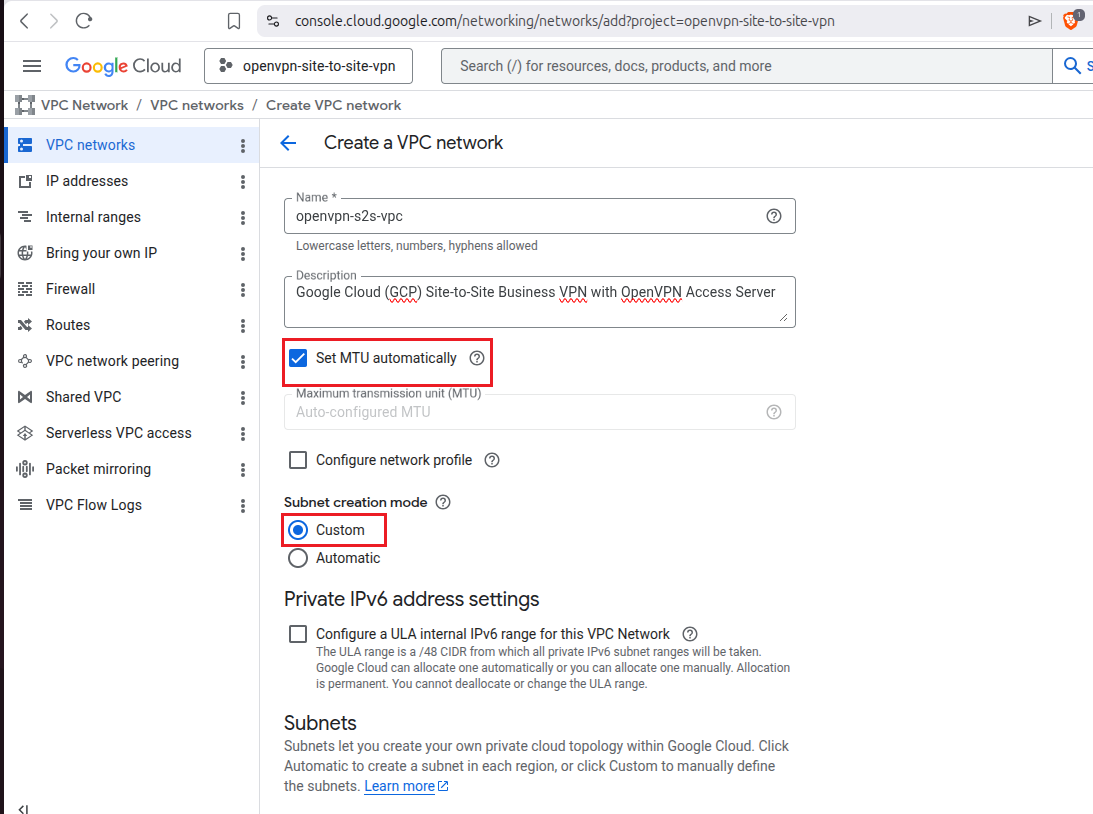Screen dimensions: 1093x814
Task: Click the Private IPv6 address settings heading
Action: 411,600
